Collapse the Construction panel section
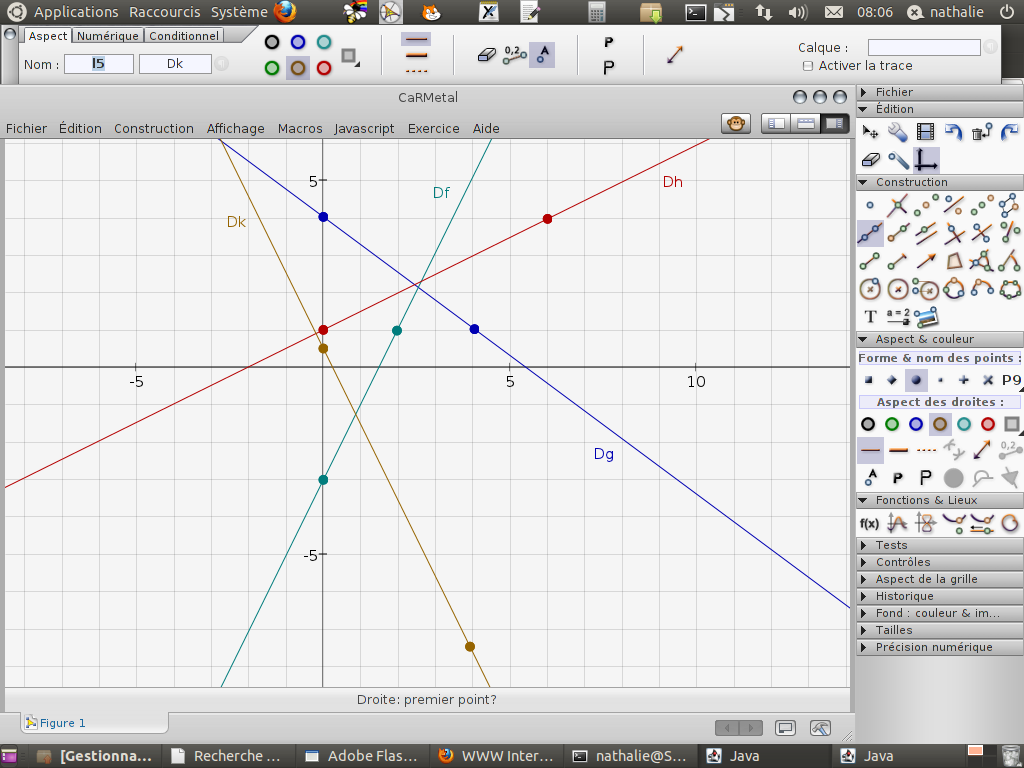 940,182
